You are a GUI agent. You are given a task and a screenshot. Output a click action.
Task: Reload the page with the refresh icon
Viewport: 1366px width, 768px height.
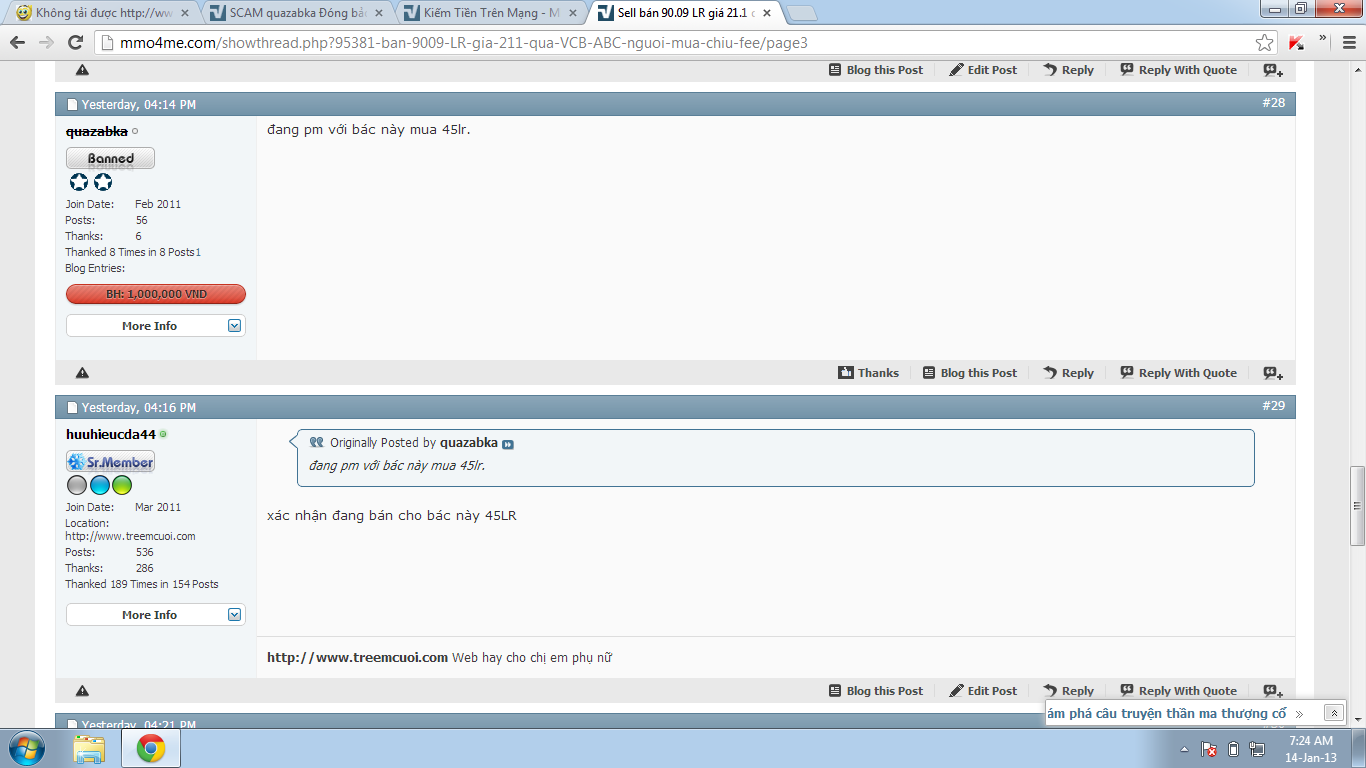click(75, 42)
